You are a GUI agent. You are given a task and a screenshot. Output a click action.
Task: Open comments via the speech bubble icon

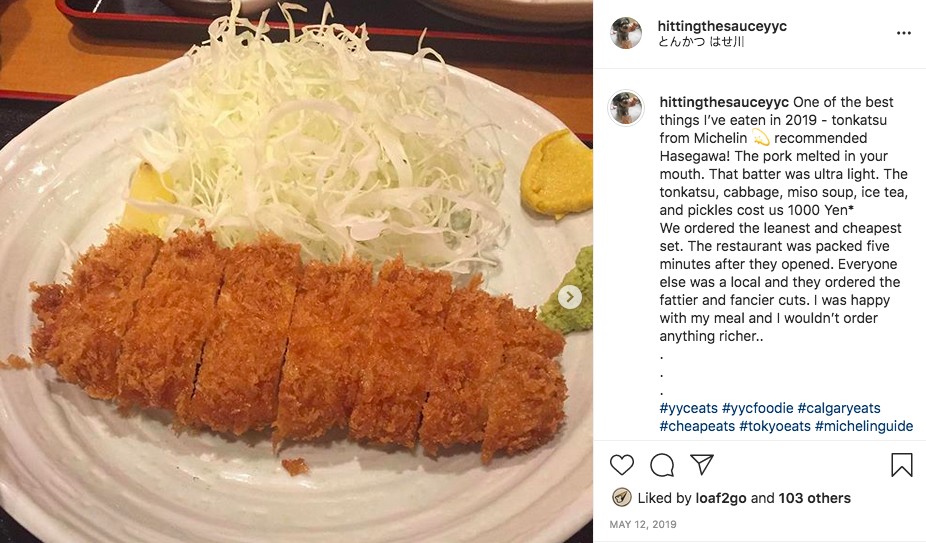pos(662,465)
